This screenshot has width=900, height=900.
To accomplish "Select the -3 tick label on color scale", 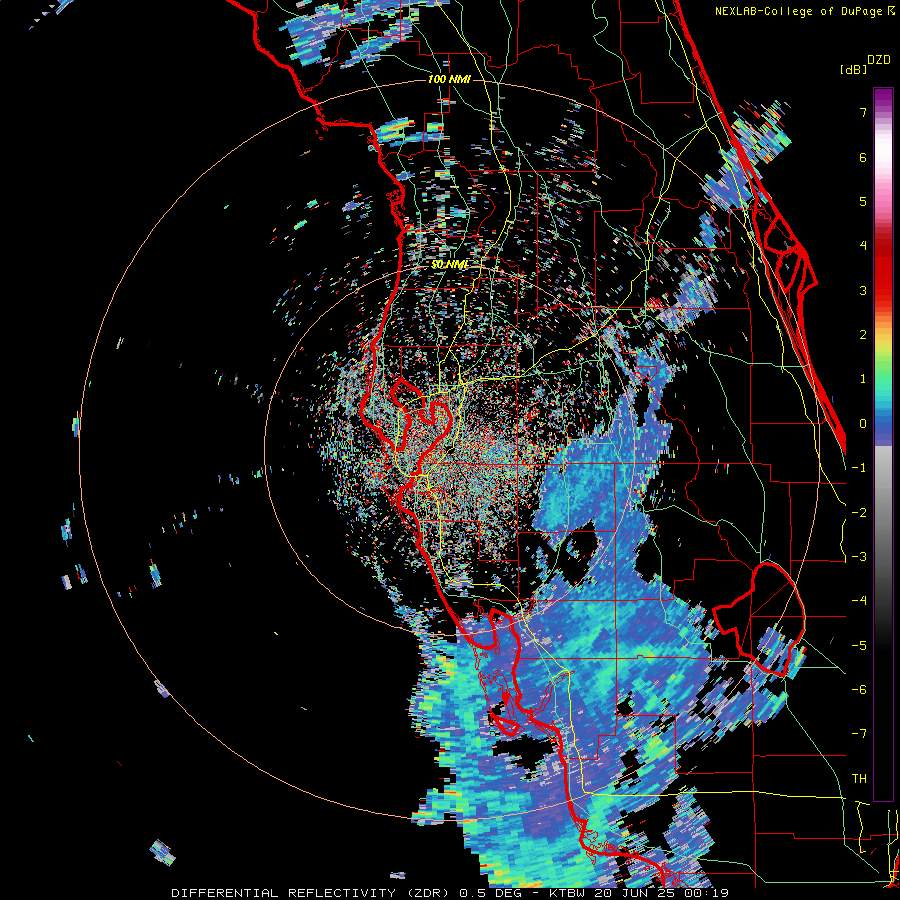I will tap(859, 557).
